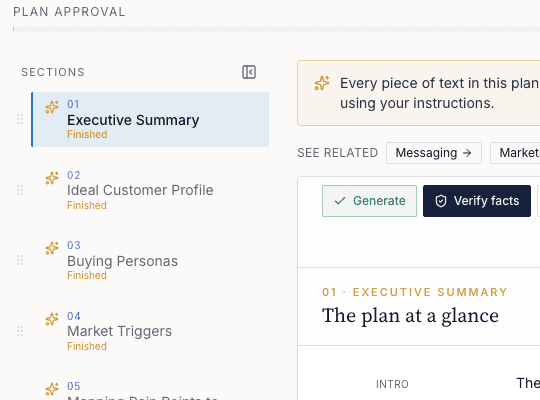Click the 'The plan at a glance' heading
The height and width of the screenshot is (400, 540).
[x=410, y=316]
